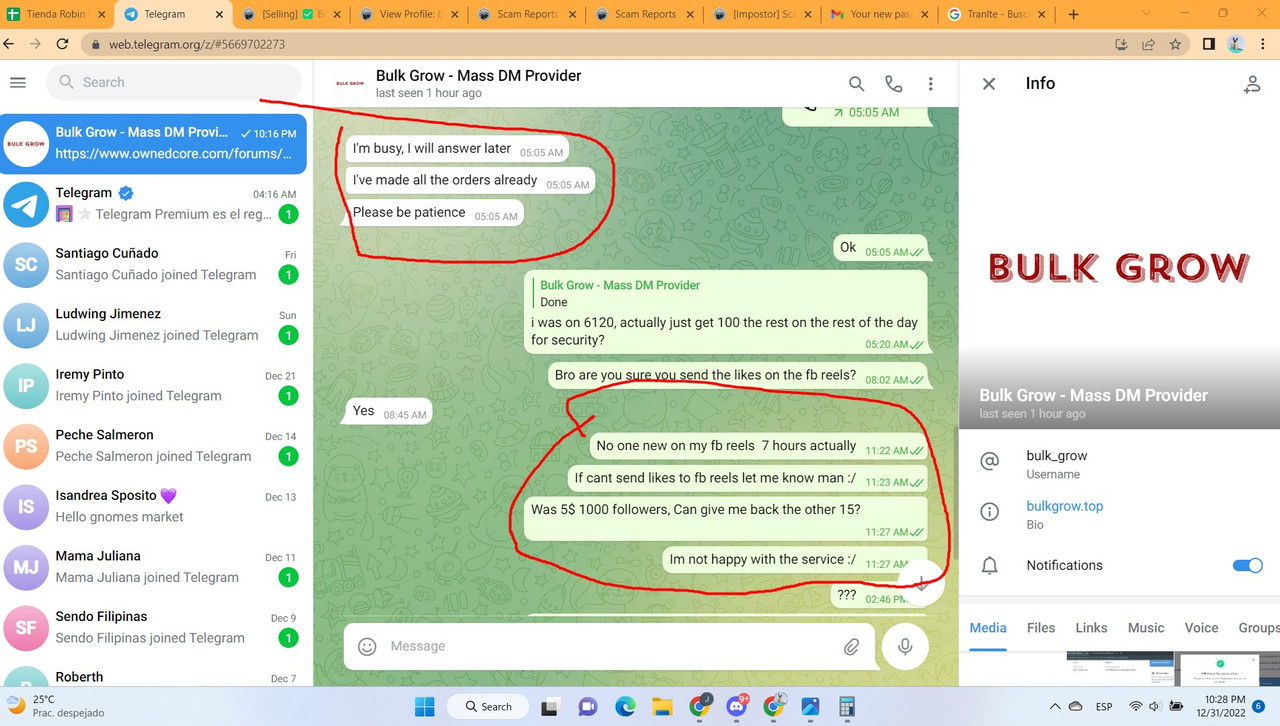Switch to the Your new pass Gmail tab
Image resolution: width=1280 pixels, height=726 pixels.
(878, 14)
